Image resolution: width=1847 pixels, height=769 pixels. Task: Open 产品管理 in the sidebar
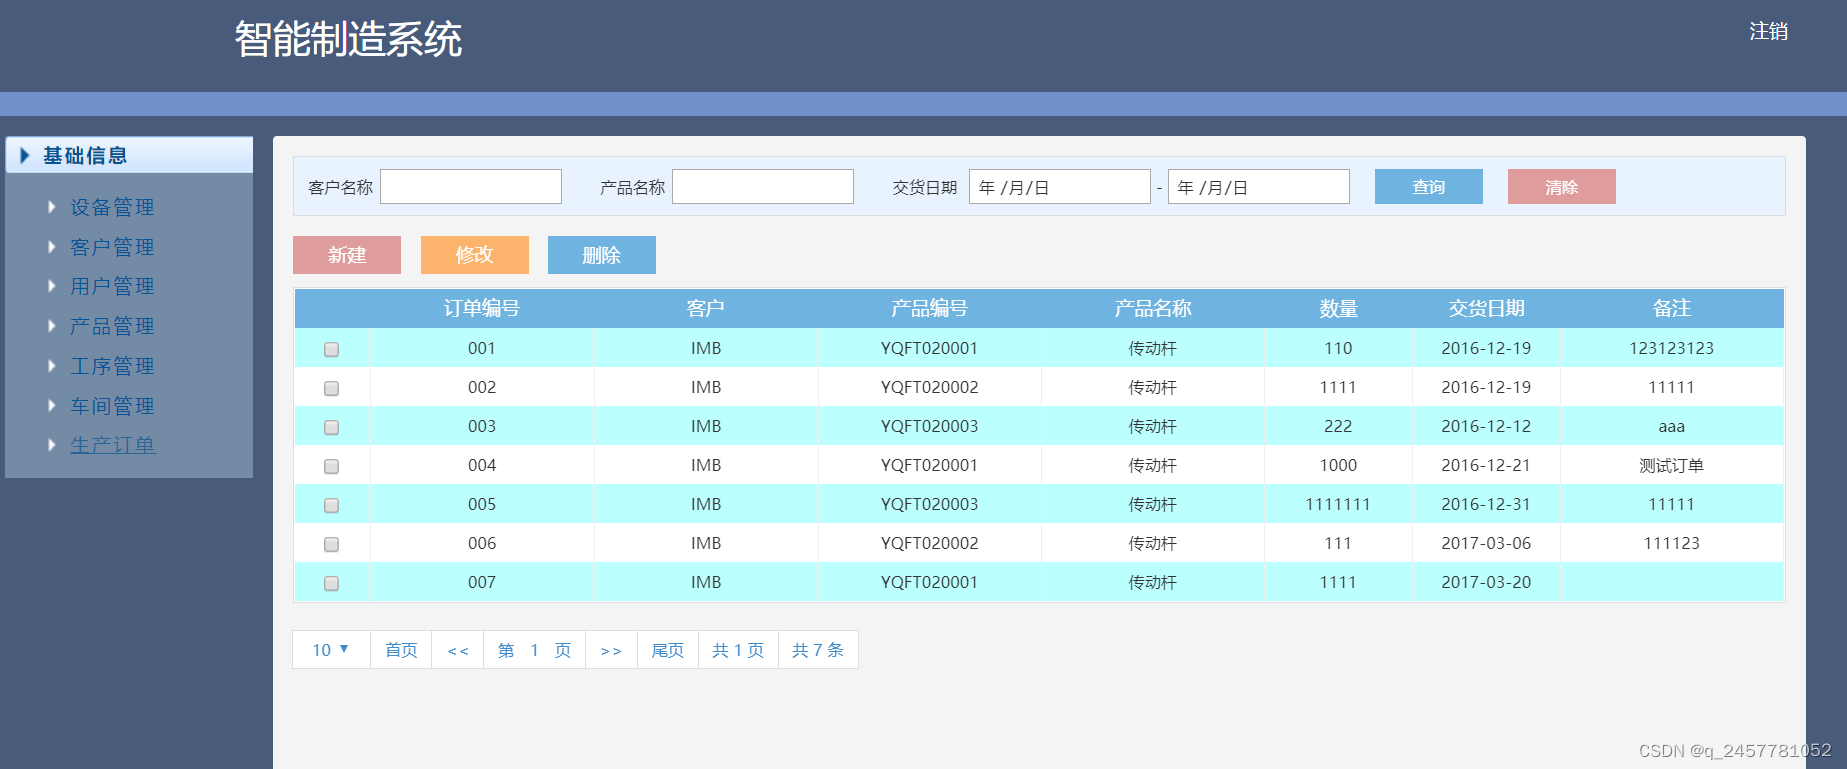tap(112, 326)
